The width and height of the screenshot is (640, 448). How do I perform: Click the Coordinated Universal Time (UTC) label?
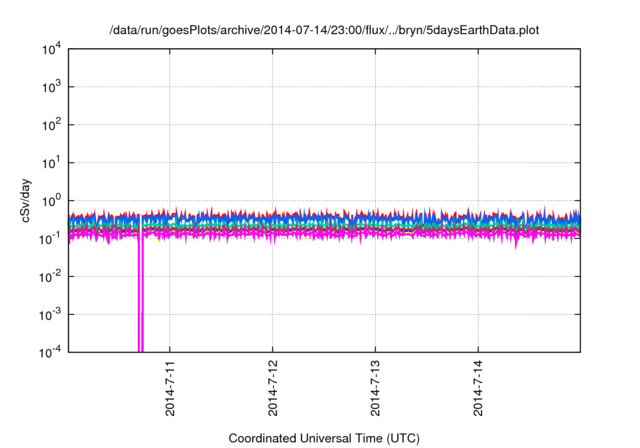coord(324,438)
